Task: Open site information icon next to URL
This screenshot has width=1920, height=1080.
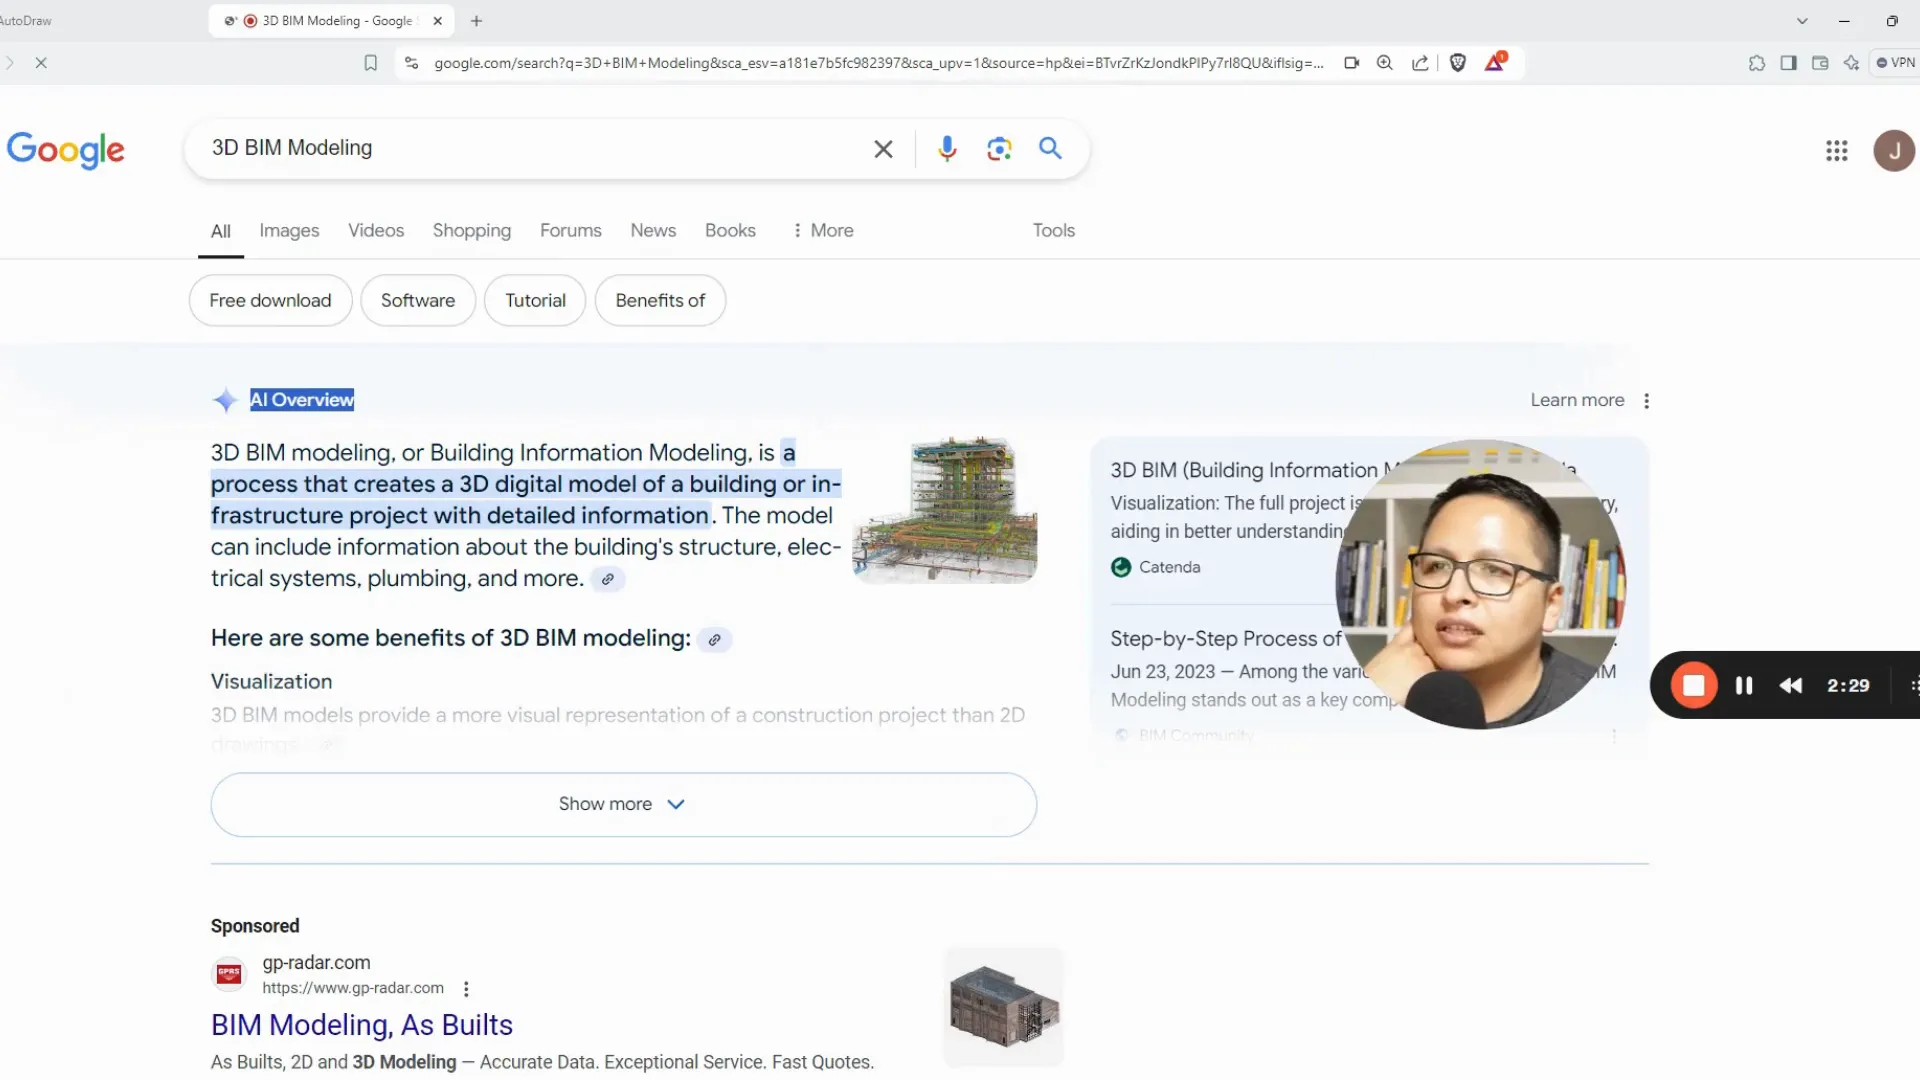Action: (410, 63)
